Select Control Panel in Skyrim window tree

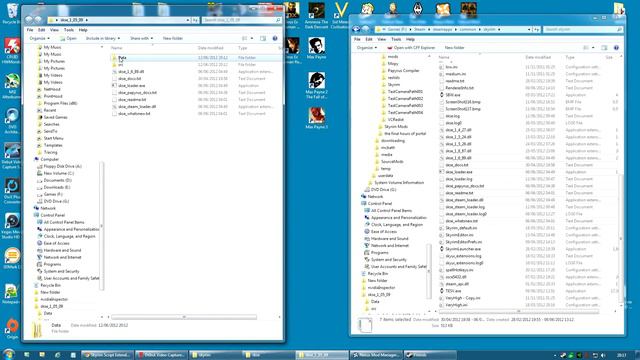[x=380, y=203]
